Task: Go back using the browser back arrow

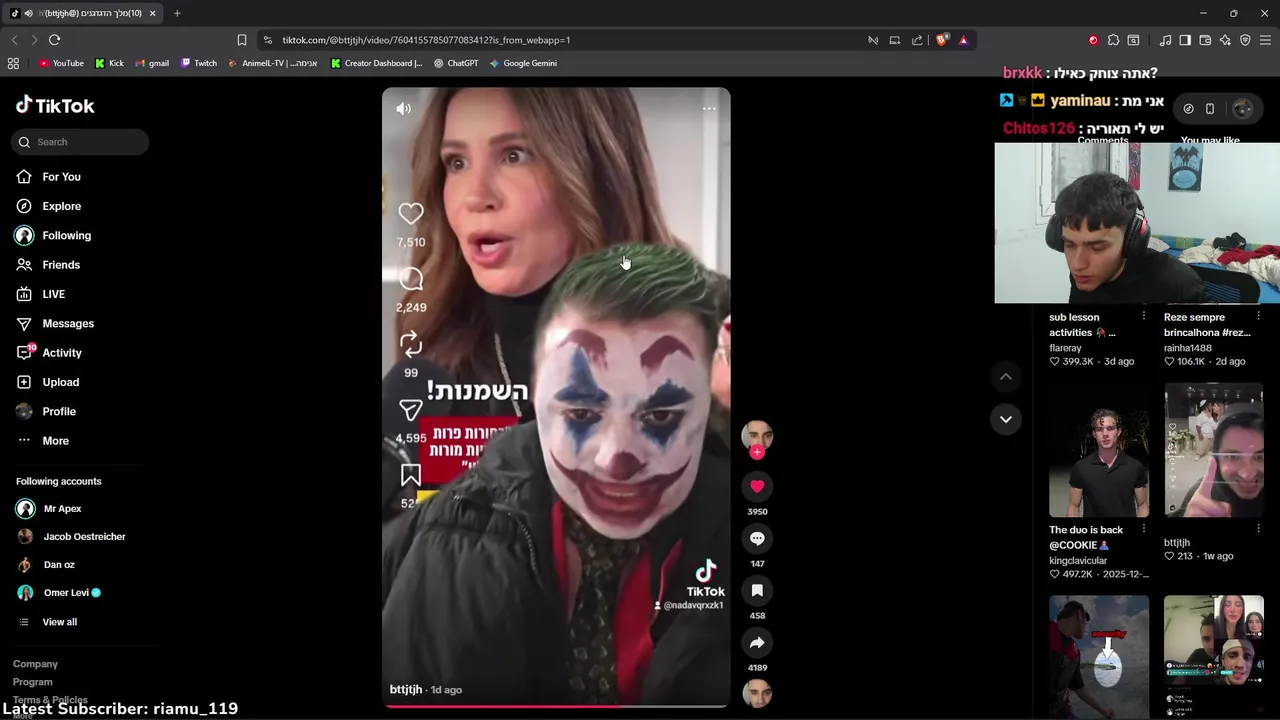Action: [14, 40]
